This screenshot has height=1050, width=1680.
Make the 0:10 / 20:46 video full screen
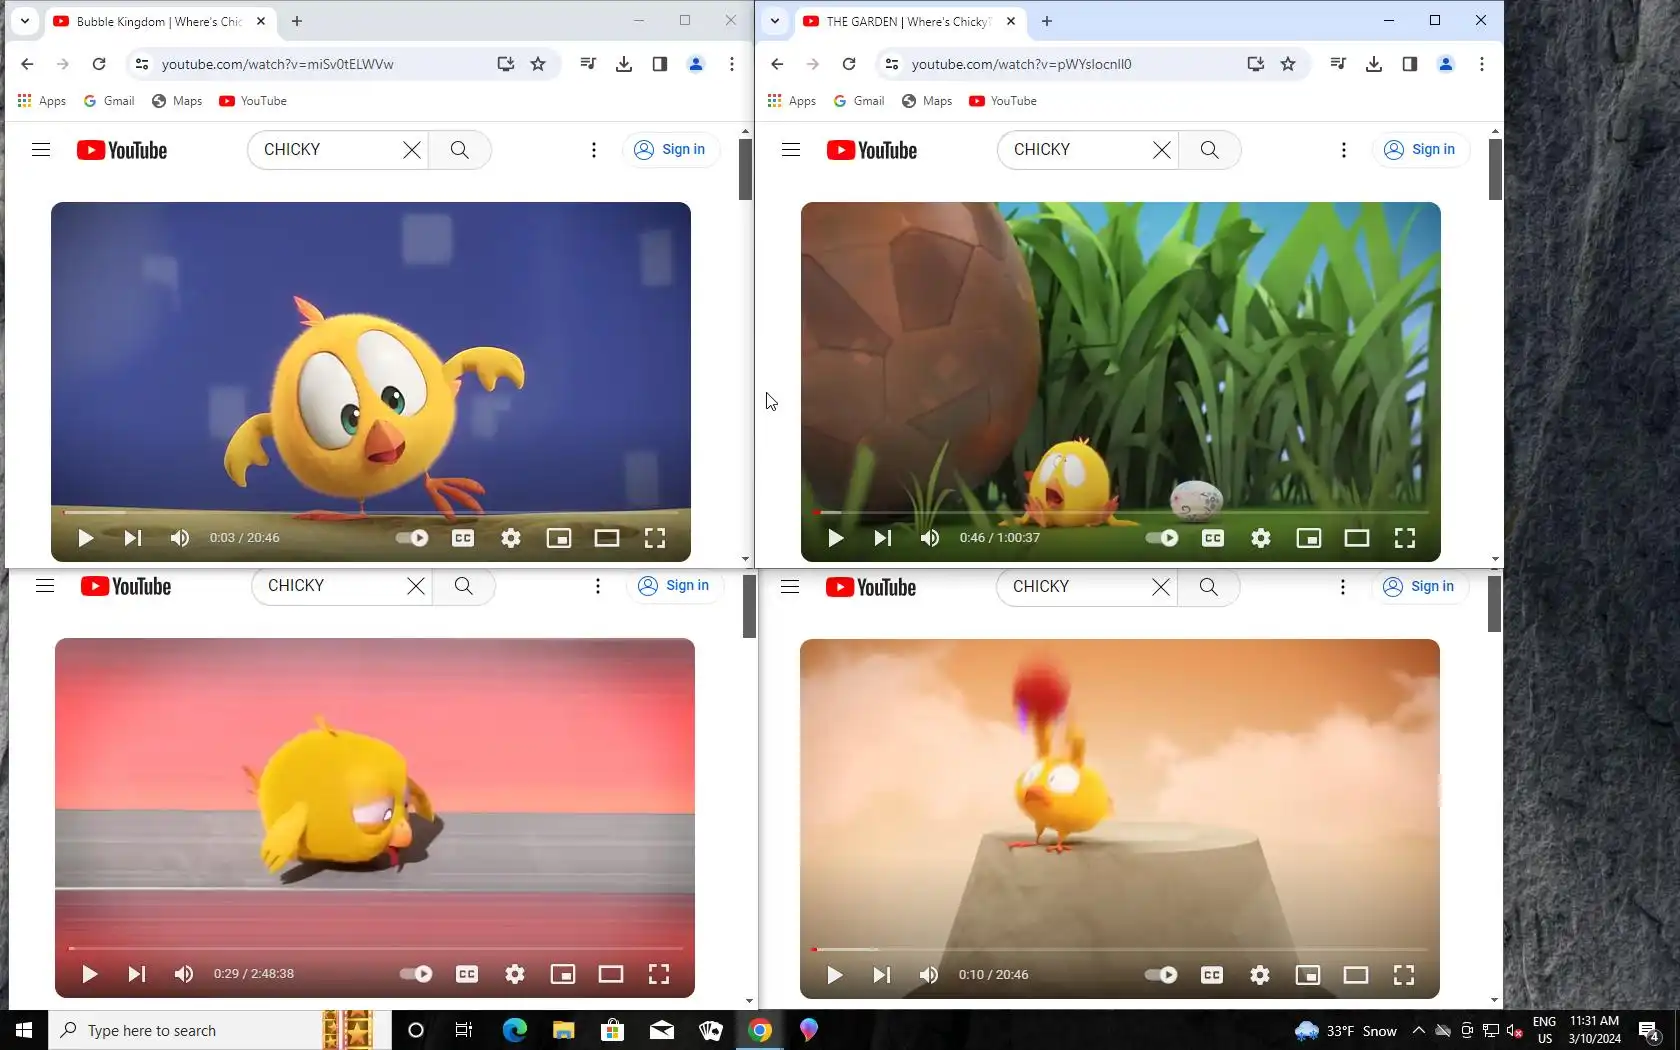(1404, 975)
